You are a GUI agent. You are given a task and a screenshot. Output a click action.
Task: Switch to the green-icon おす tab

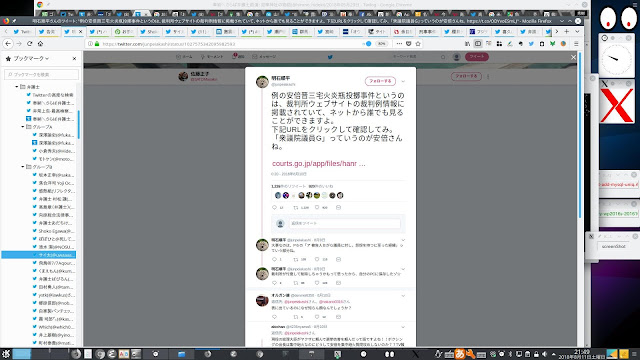(124, 31)
